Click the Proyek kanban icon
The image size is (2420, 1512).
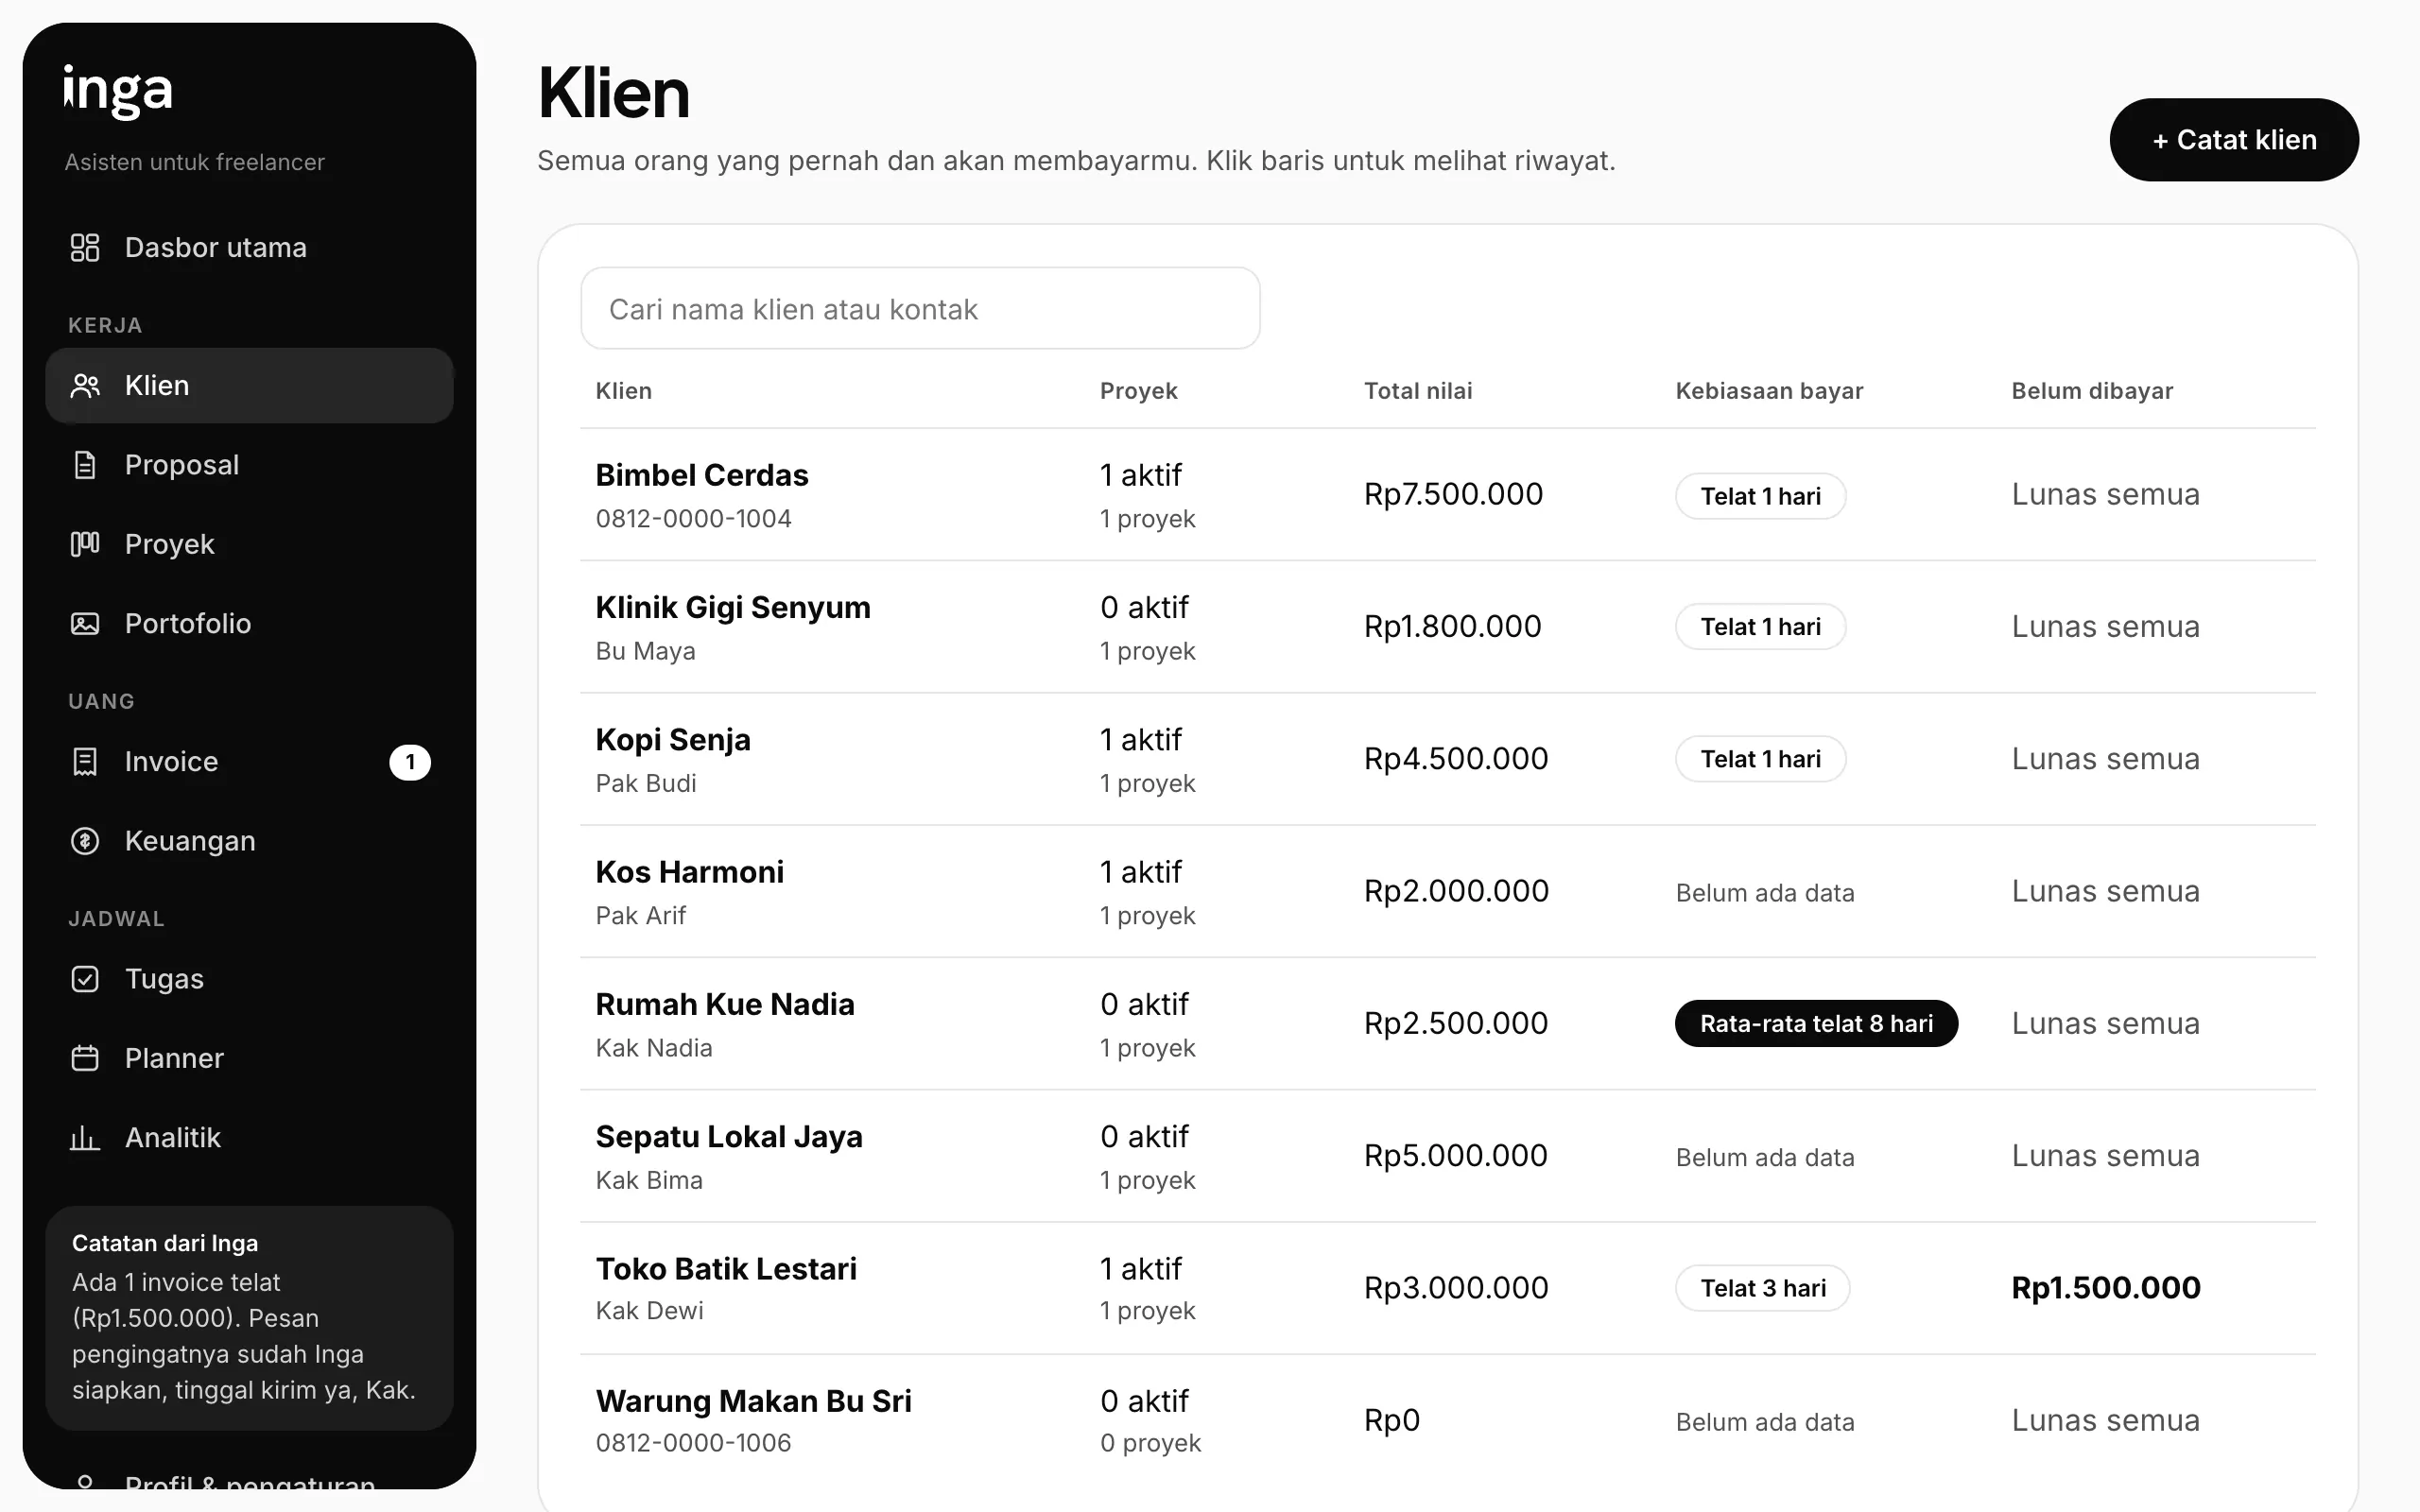tap(85, 544)
